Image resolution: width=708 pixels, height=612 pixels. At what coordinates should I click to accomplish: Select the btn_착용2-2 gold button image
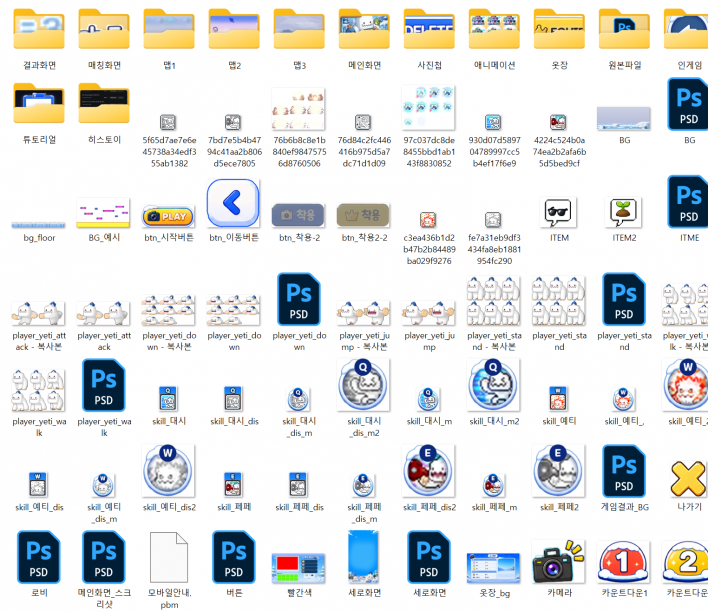[363, 215]
